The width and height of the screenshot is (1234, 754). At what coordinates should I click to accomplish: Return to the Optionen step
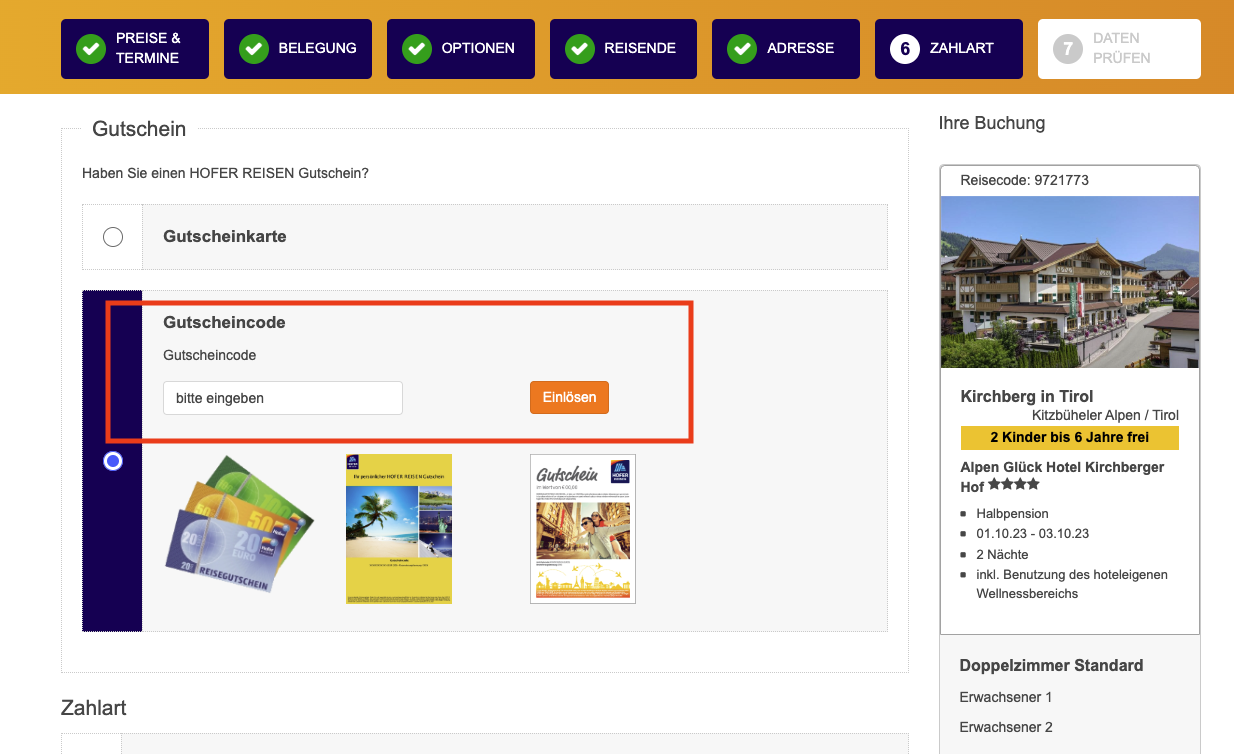pyautogui.click(x=461, y=48)
